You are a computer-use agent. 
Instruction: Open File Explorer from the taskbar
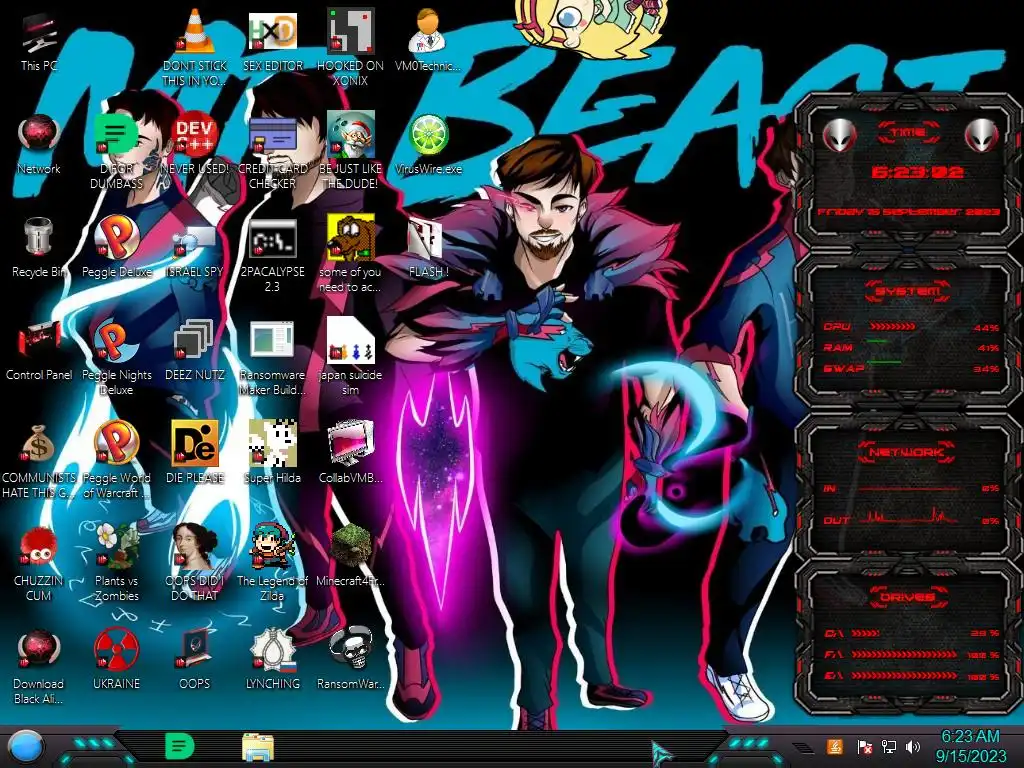258,747
